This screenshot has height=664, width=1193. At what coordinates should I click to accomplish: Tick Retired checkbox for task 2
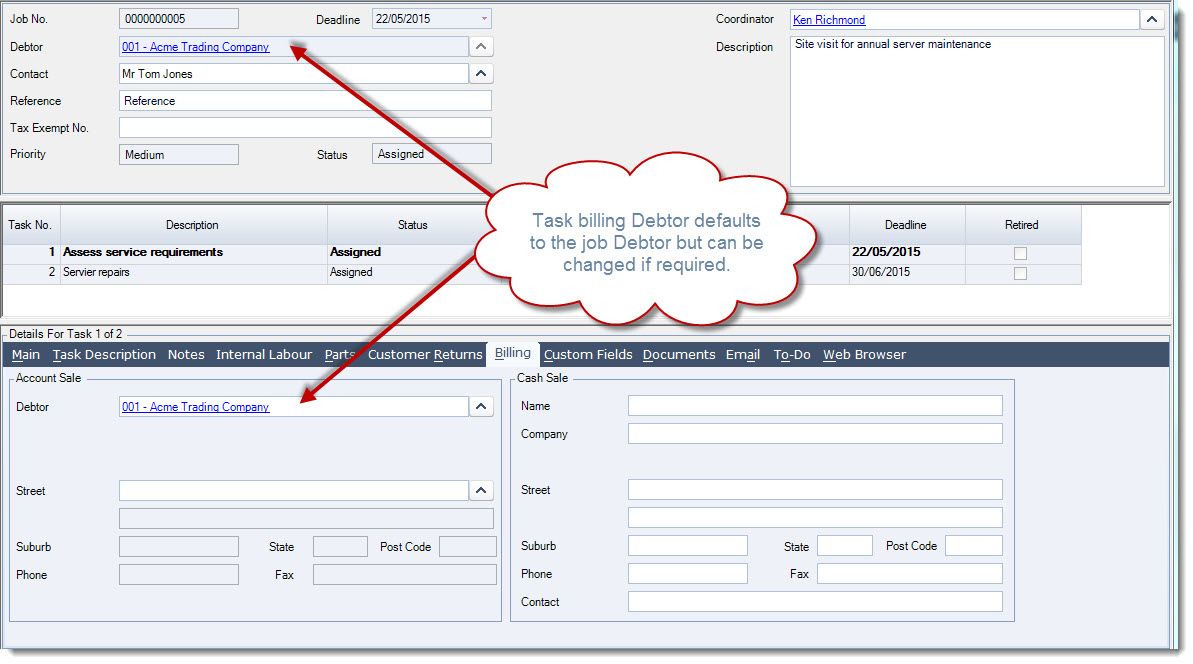(x=1020, y=273)
